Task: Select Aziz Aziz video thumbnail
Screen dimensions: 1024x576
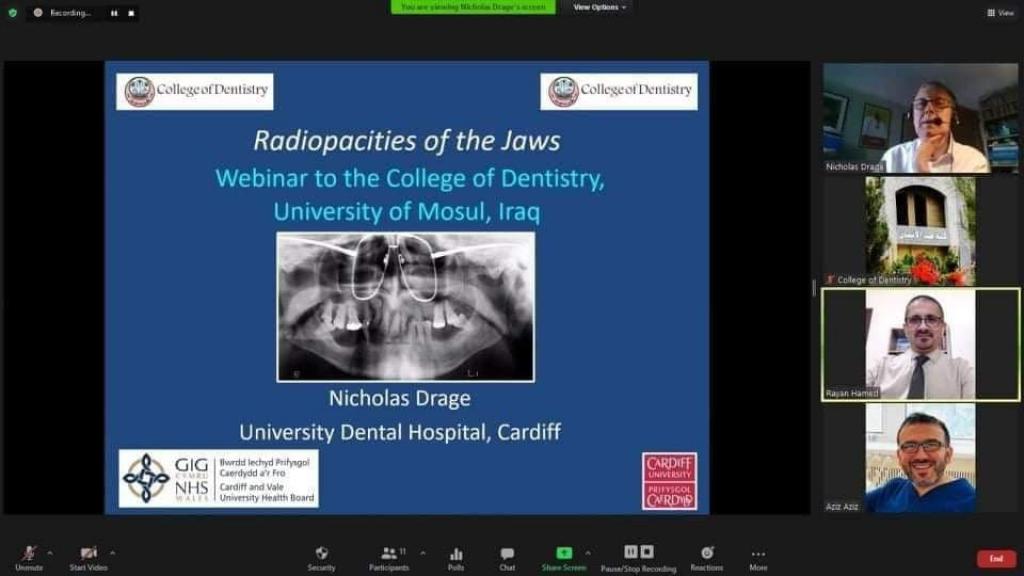Action: 920,458
